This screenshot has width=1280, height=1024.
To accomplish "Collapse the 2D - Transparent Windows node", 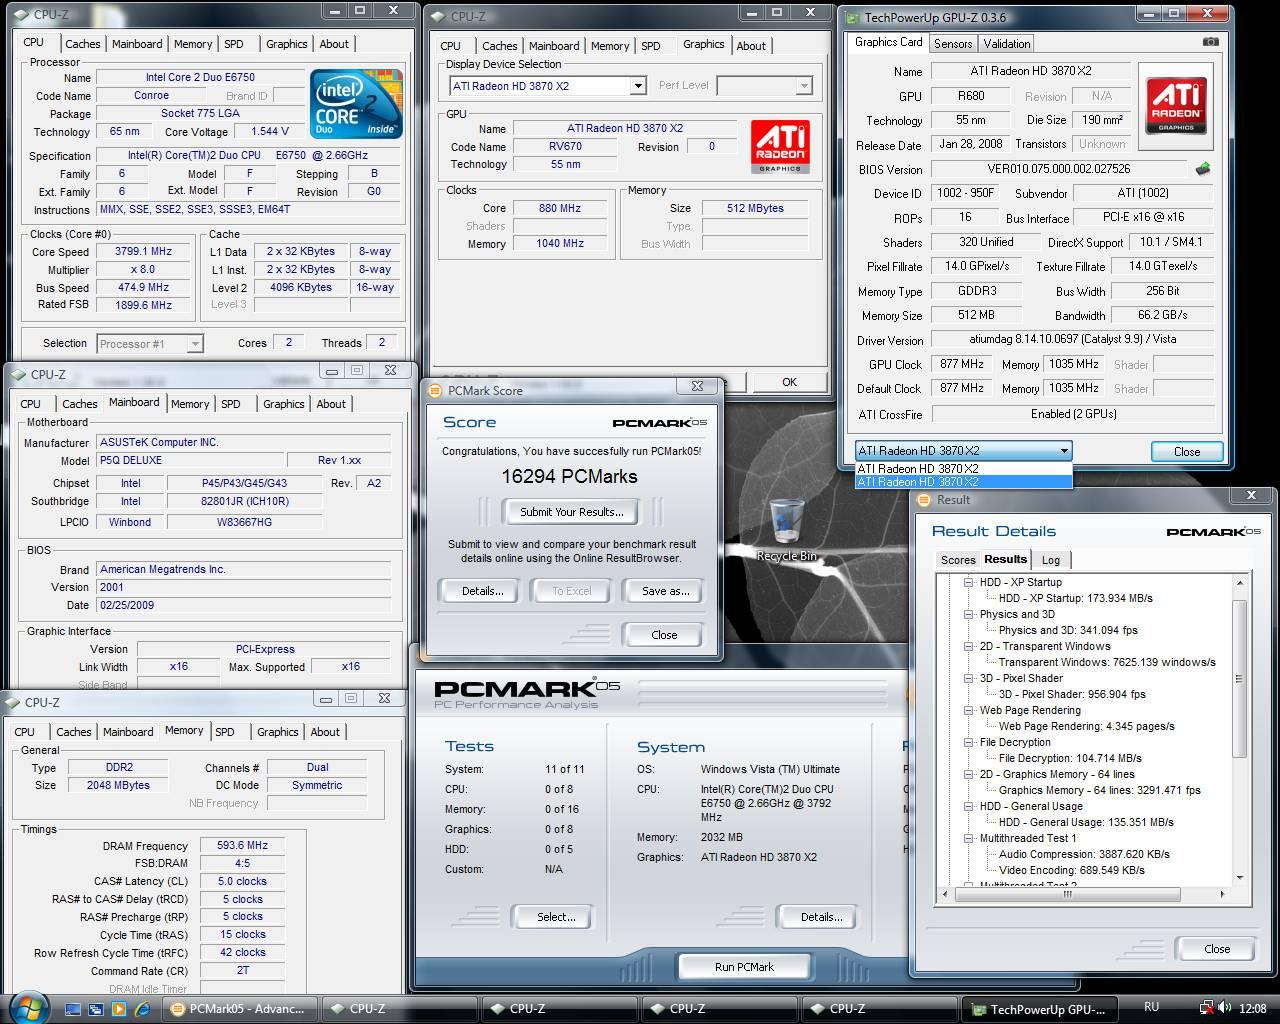I will 968,646.
